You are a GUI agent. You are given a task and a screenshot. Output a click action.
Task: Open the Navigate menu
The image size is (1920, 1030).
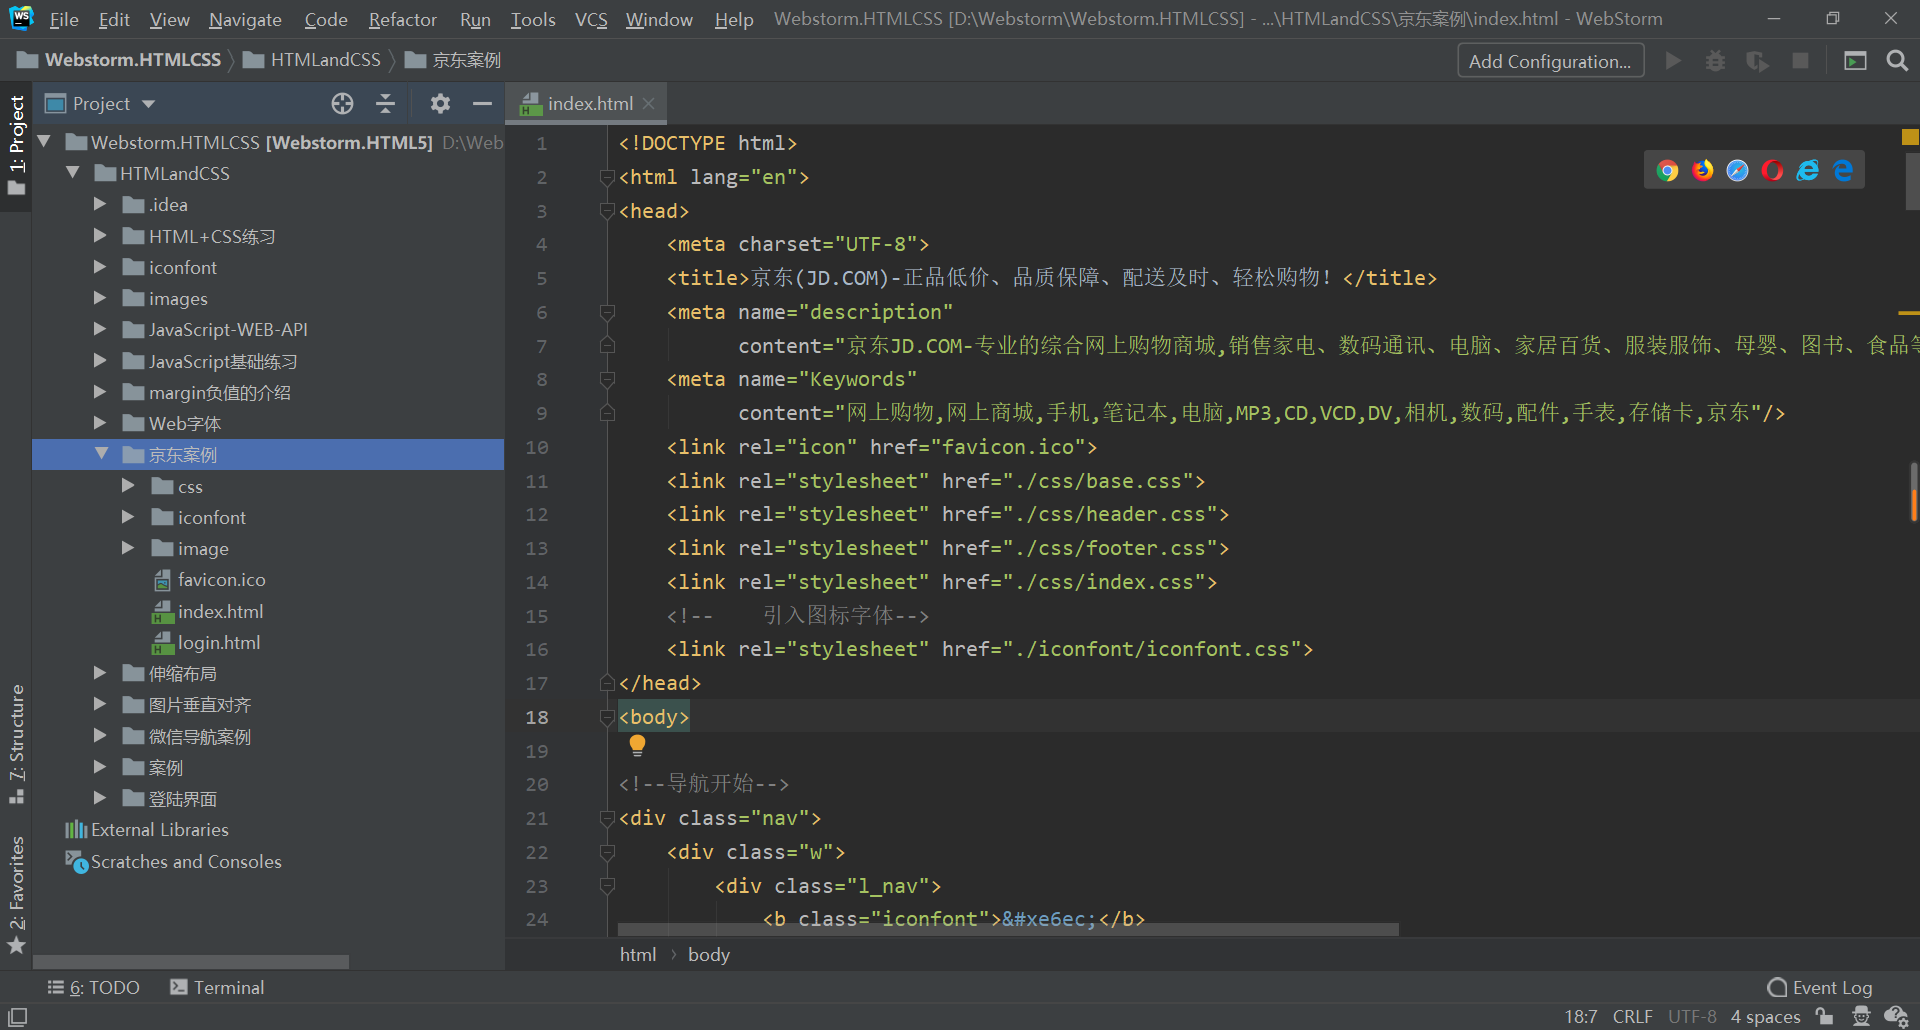tap(245, 19)
